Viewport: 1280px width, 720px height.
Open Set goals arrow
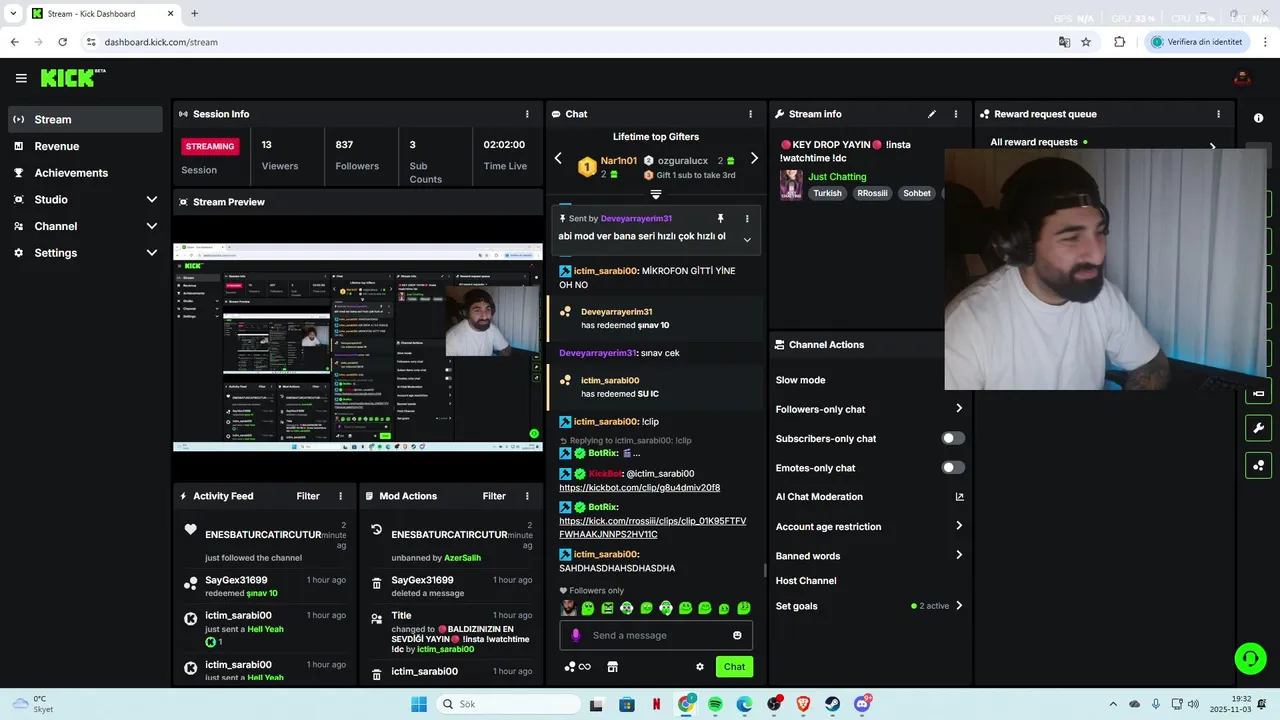(959, 605)
